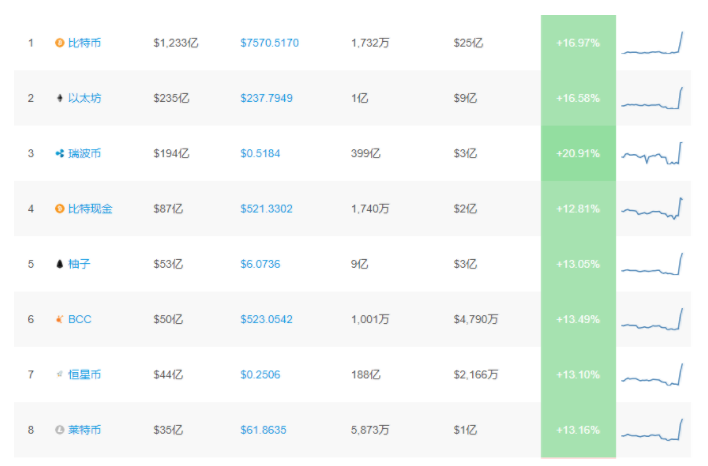This screenshot has width=708, height=466.
Task: Open the 以太坊 coin link
Action: pos(84,98)
